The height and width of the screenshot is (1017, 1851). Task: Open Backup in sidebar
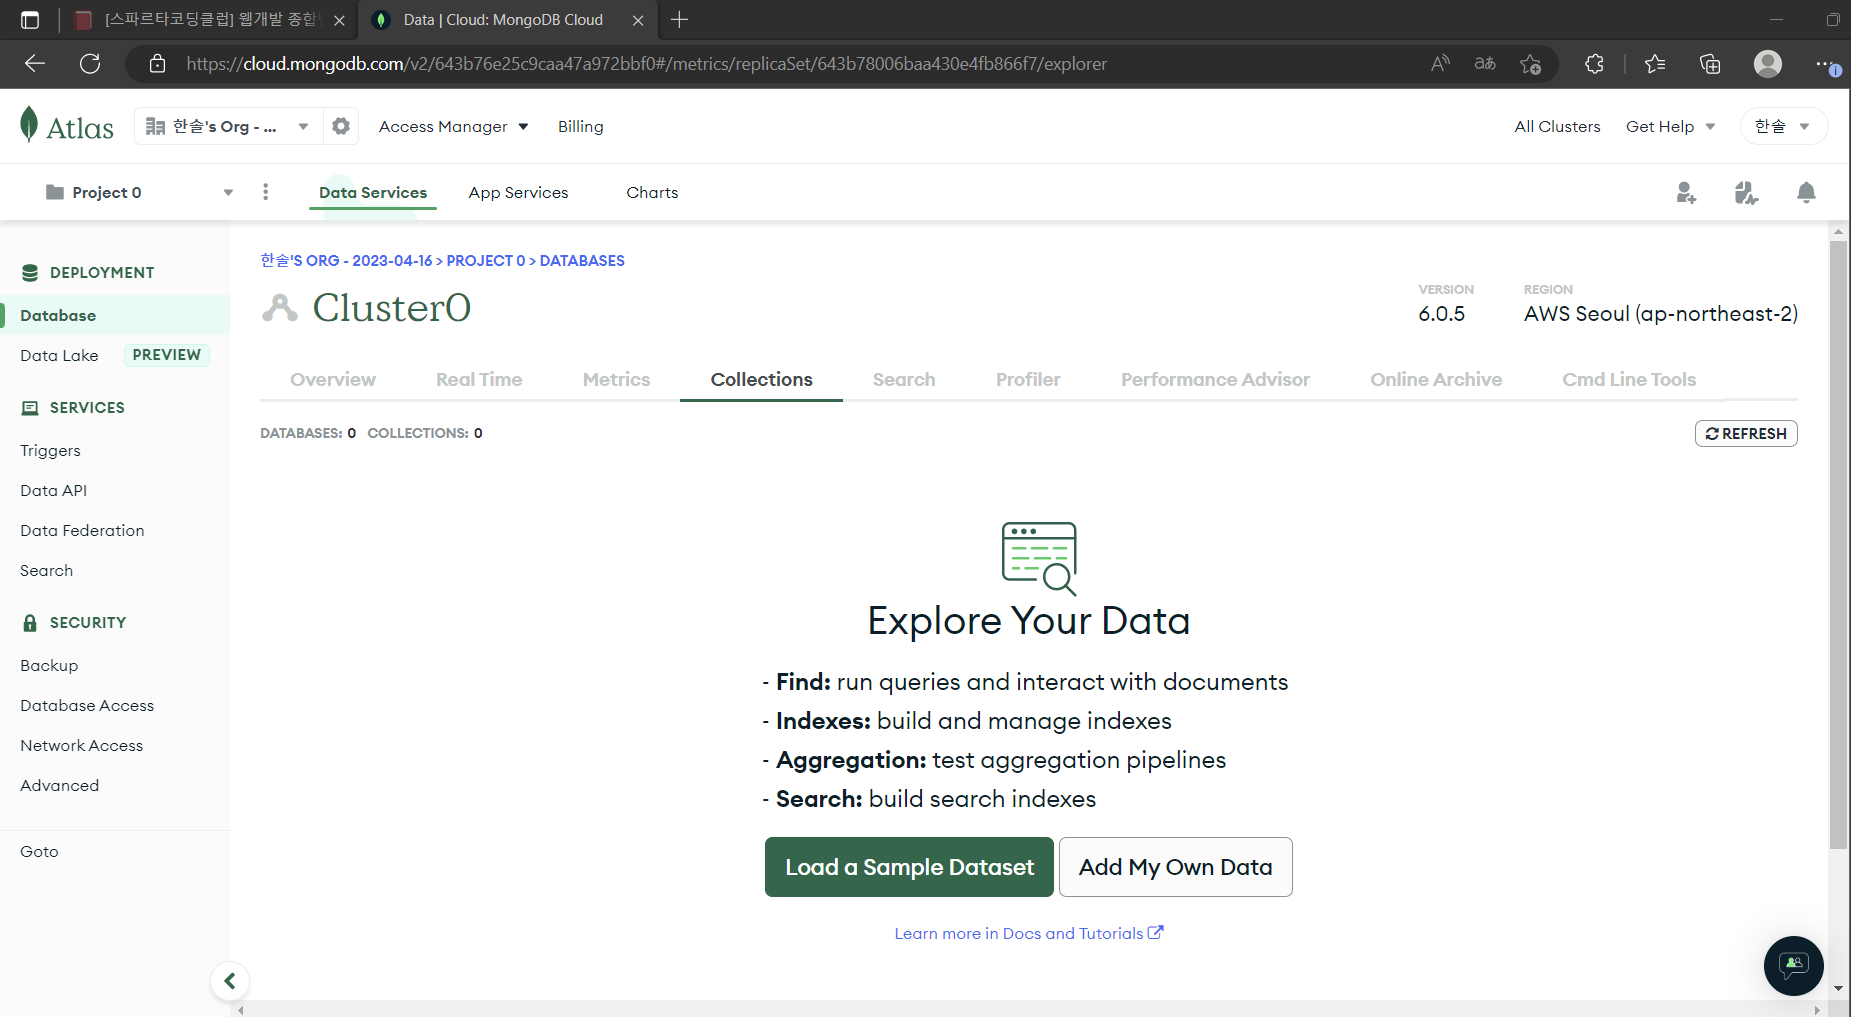click(x=49, y=665)
